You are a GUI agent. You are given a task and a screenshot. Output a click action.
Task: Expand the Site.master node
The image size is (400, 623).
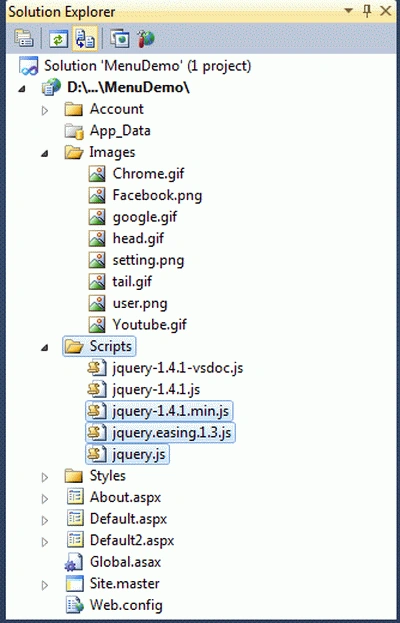point(45,585)
